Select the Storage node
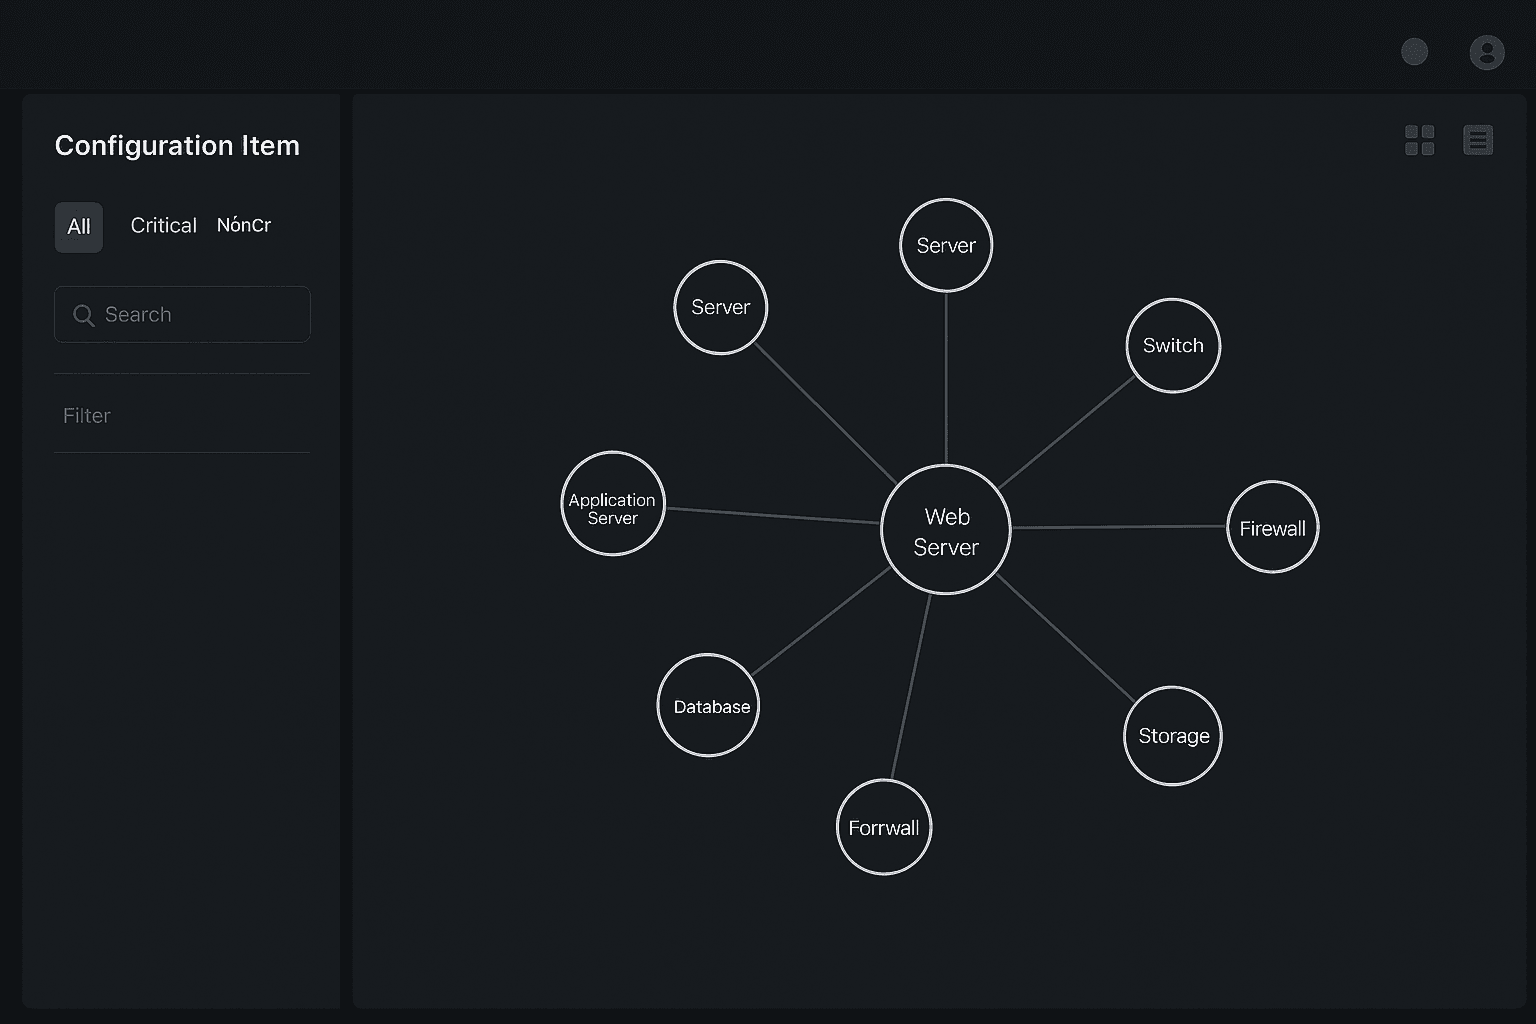Viewport: 1536px width, 1024px height. (1173, 736)
